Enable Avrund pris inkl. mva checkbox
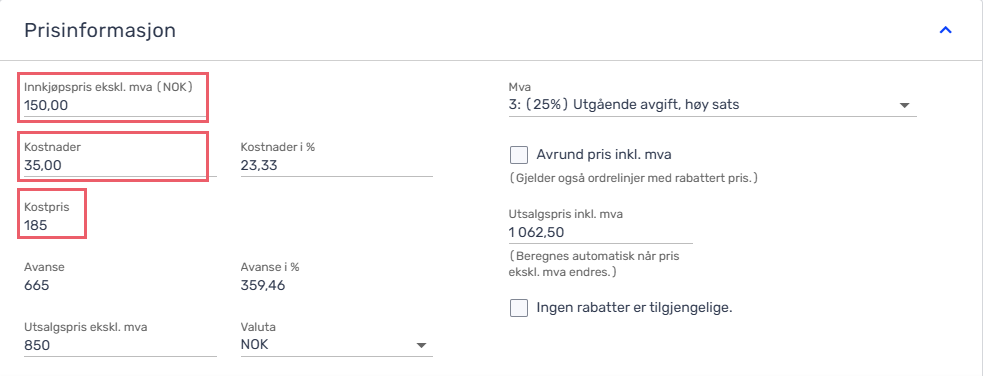Viewport: 983px width, 376px height. [519, 154]
